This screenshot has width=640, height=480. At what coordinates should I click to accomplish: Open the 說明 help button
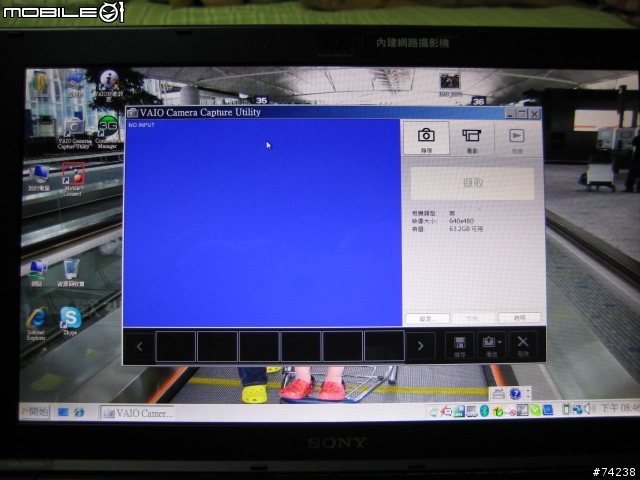(519, 318)
